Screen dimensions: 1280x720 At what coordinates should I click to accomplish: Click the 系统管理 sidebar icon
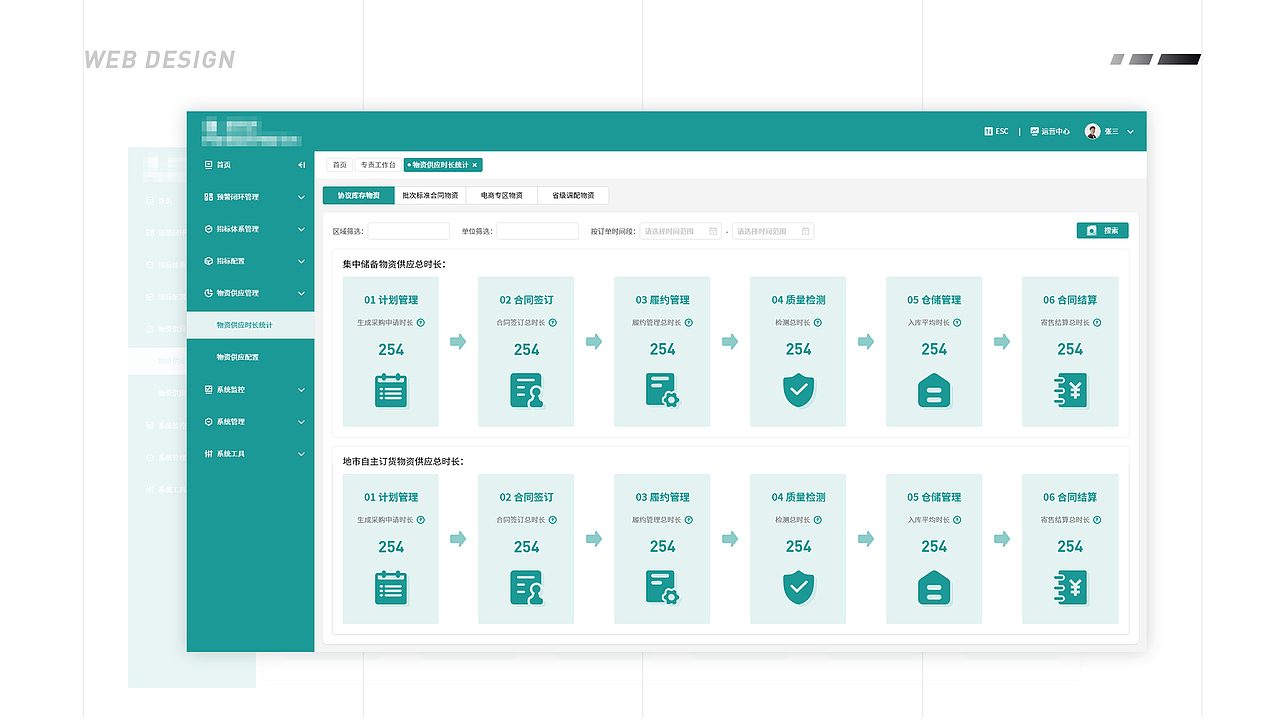tap(208, 422)
